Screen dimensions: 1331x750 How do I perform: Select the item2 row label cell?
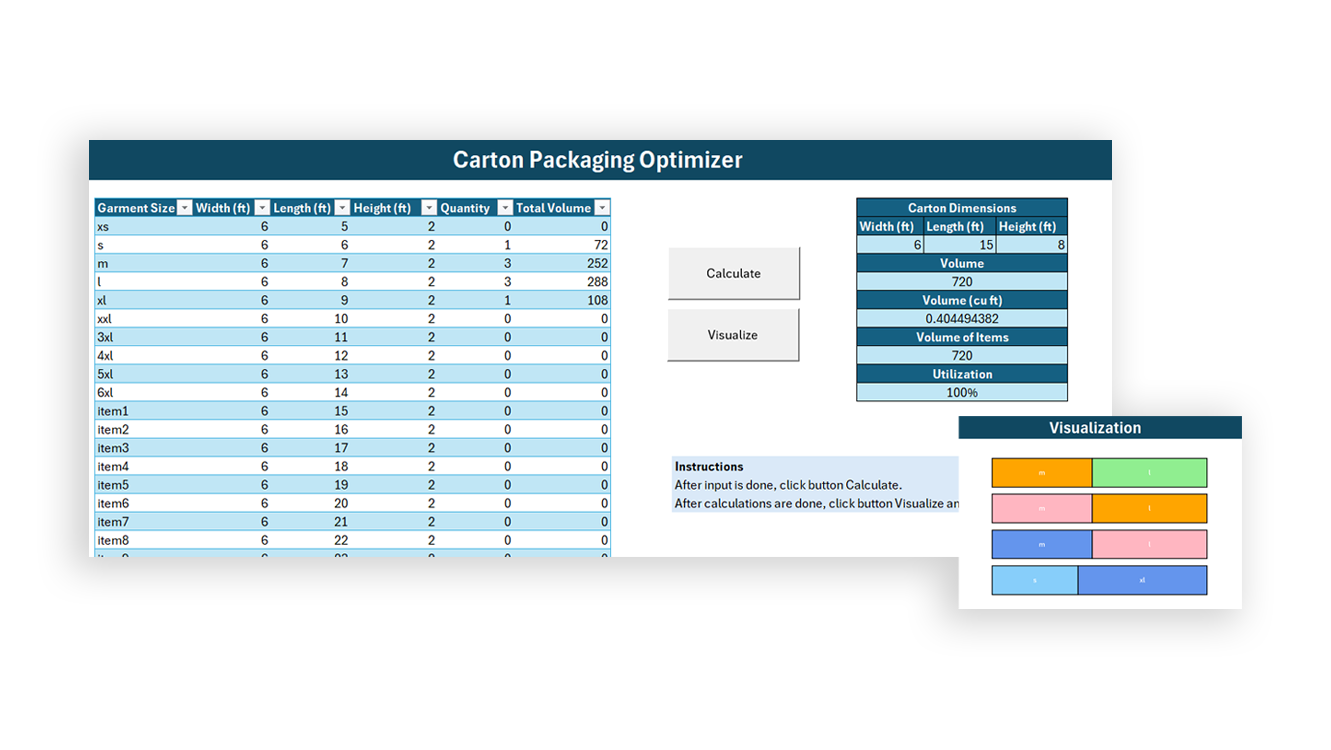point(144,430)
